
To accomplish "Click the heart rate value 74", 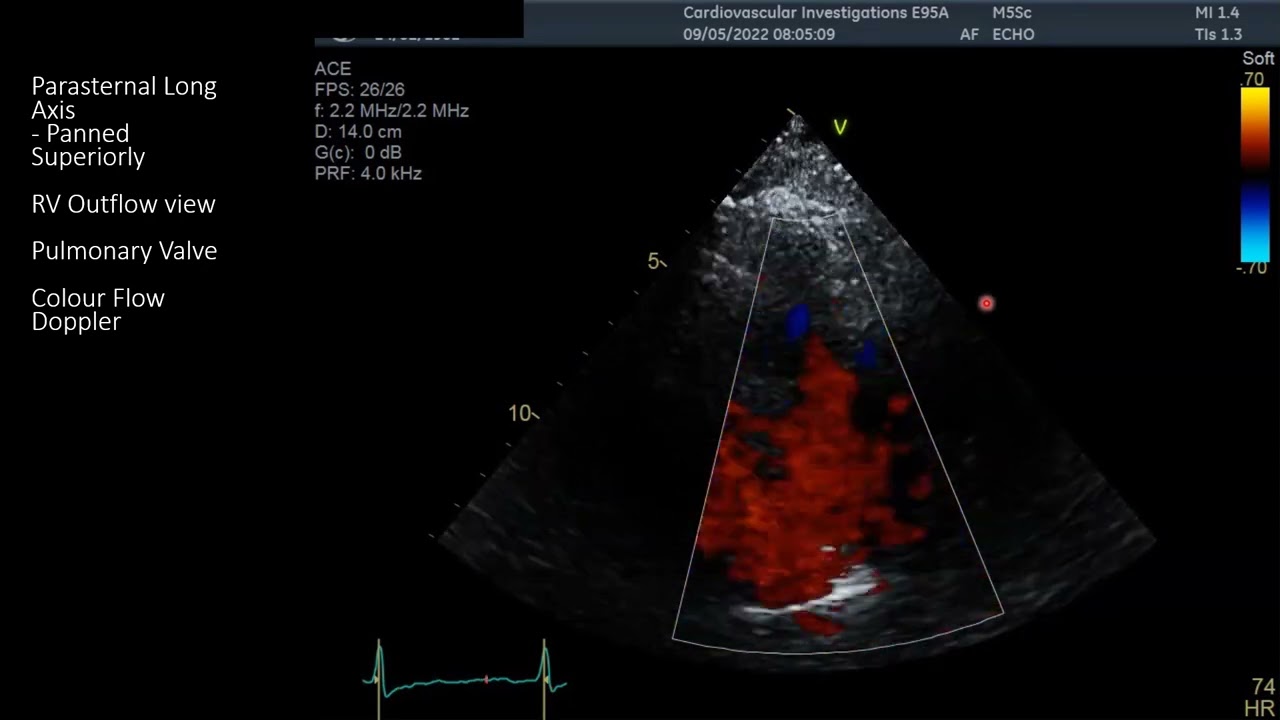I will [x=1263, y=687].
